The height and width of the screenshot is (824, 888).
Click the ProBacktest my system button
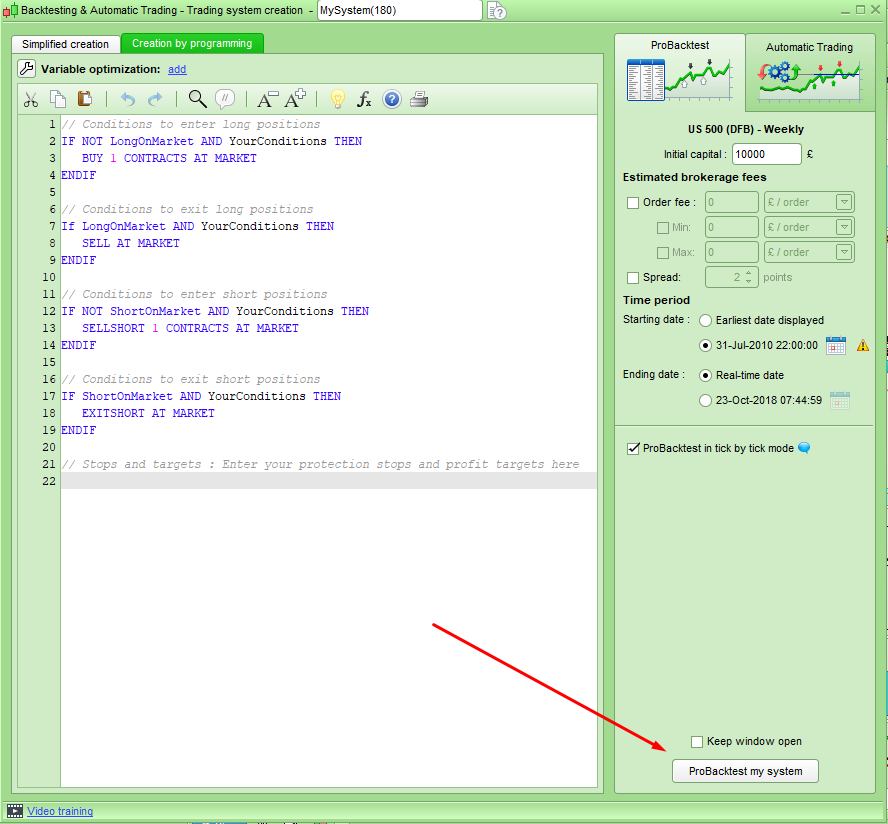745,771
